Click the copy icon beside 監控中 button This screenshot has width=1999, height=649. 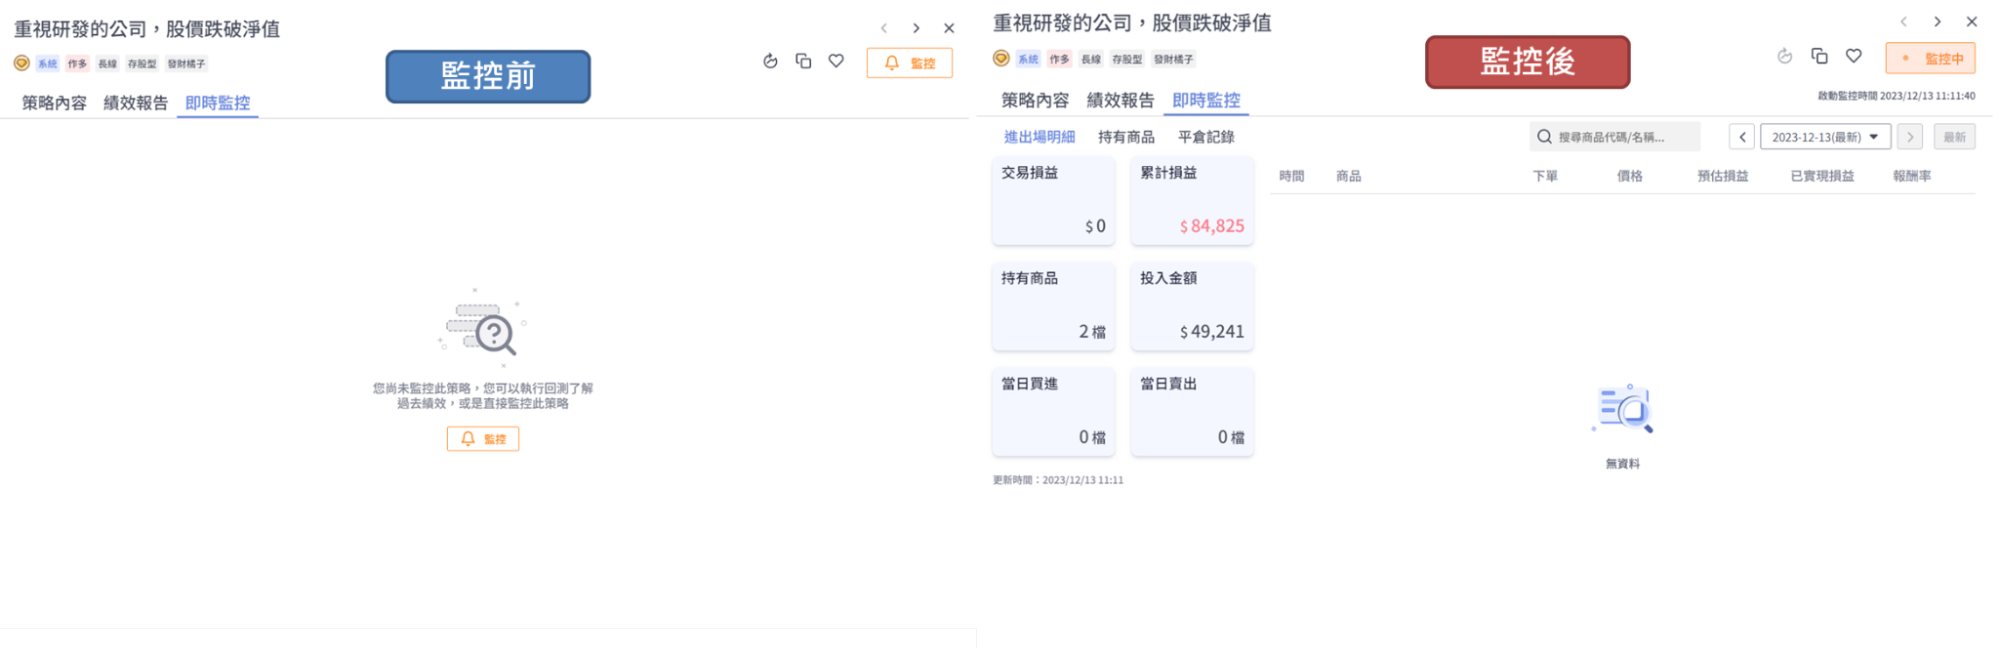[1819, 57]
